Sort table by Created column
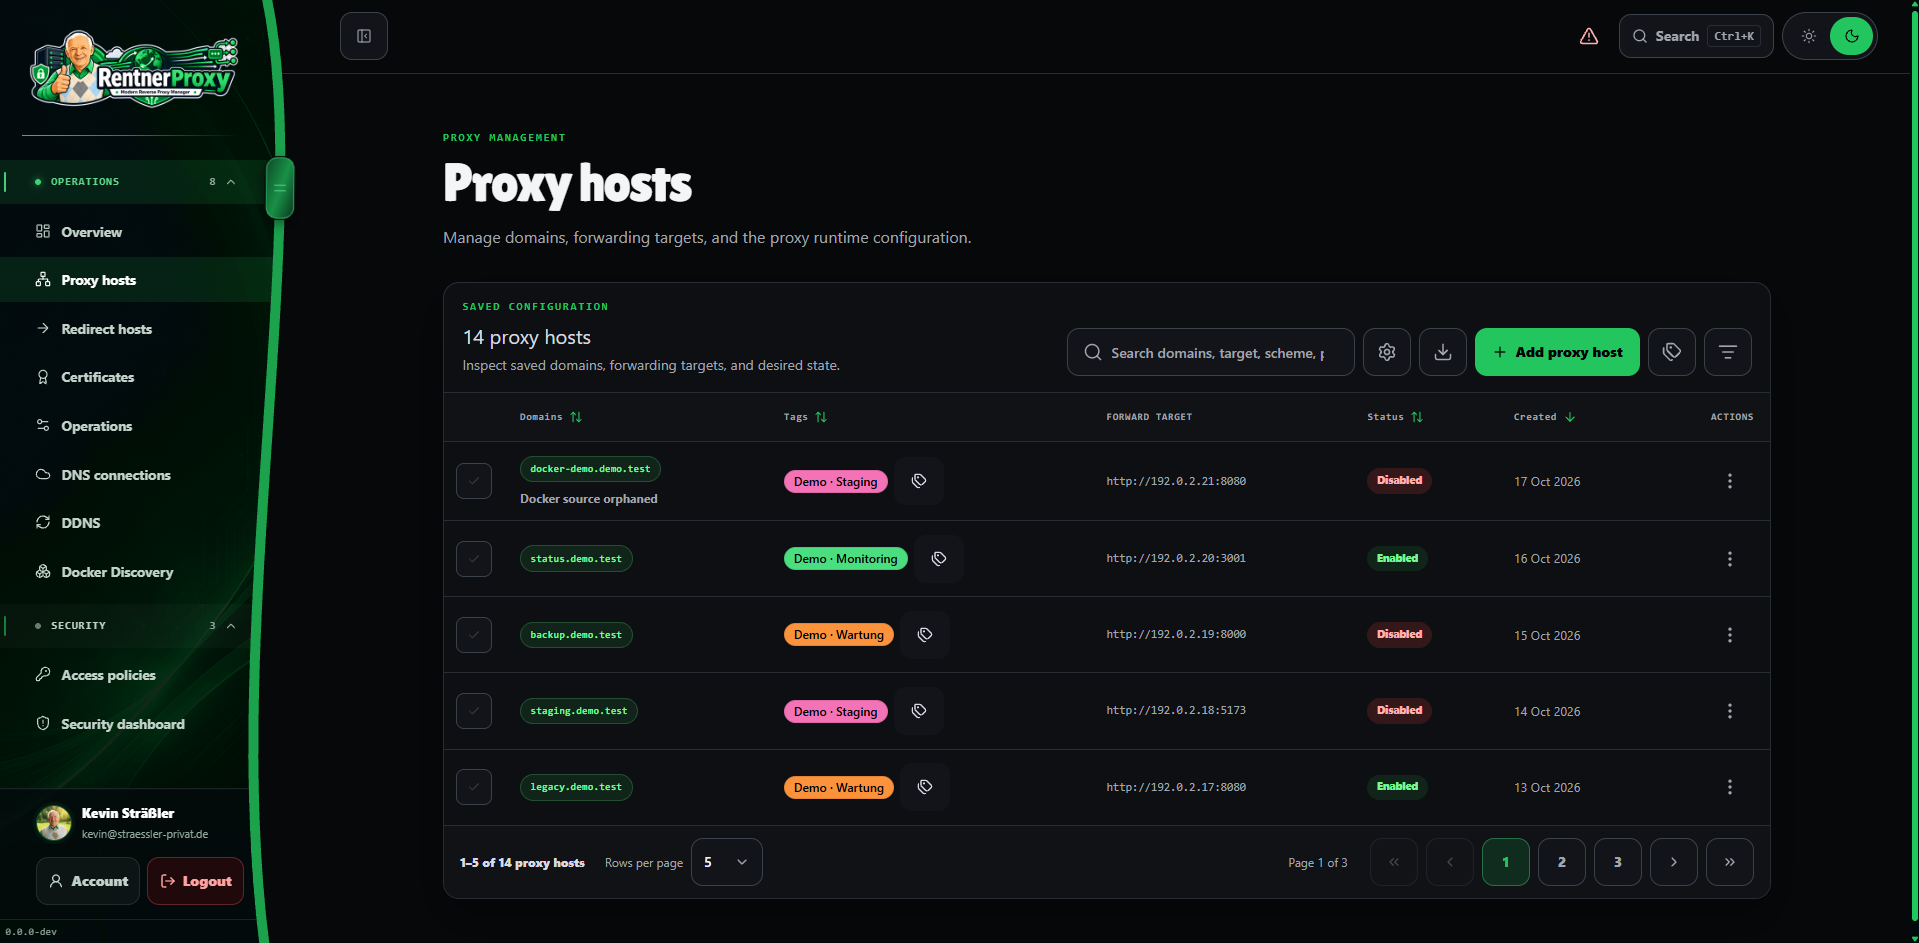 pyautogui.click(x=1544, y=417)
